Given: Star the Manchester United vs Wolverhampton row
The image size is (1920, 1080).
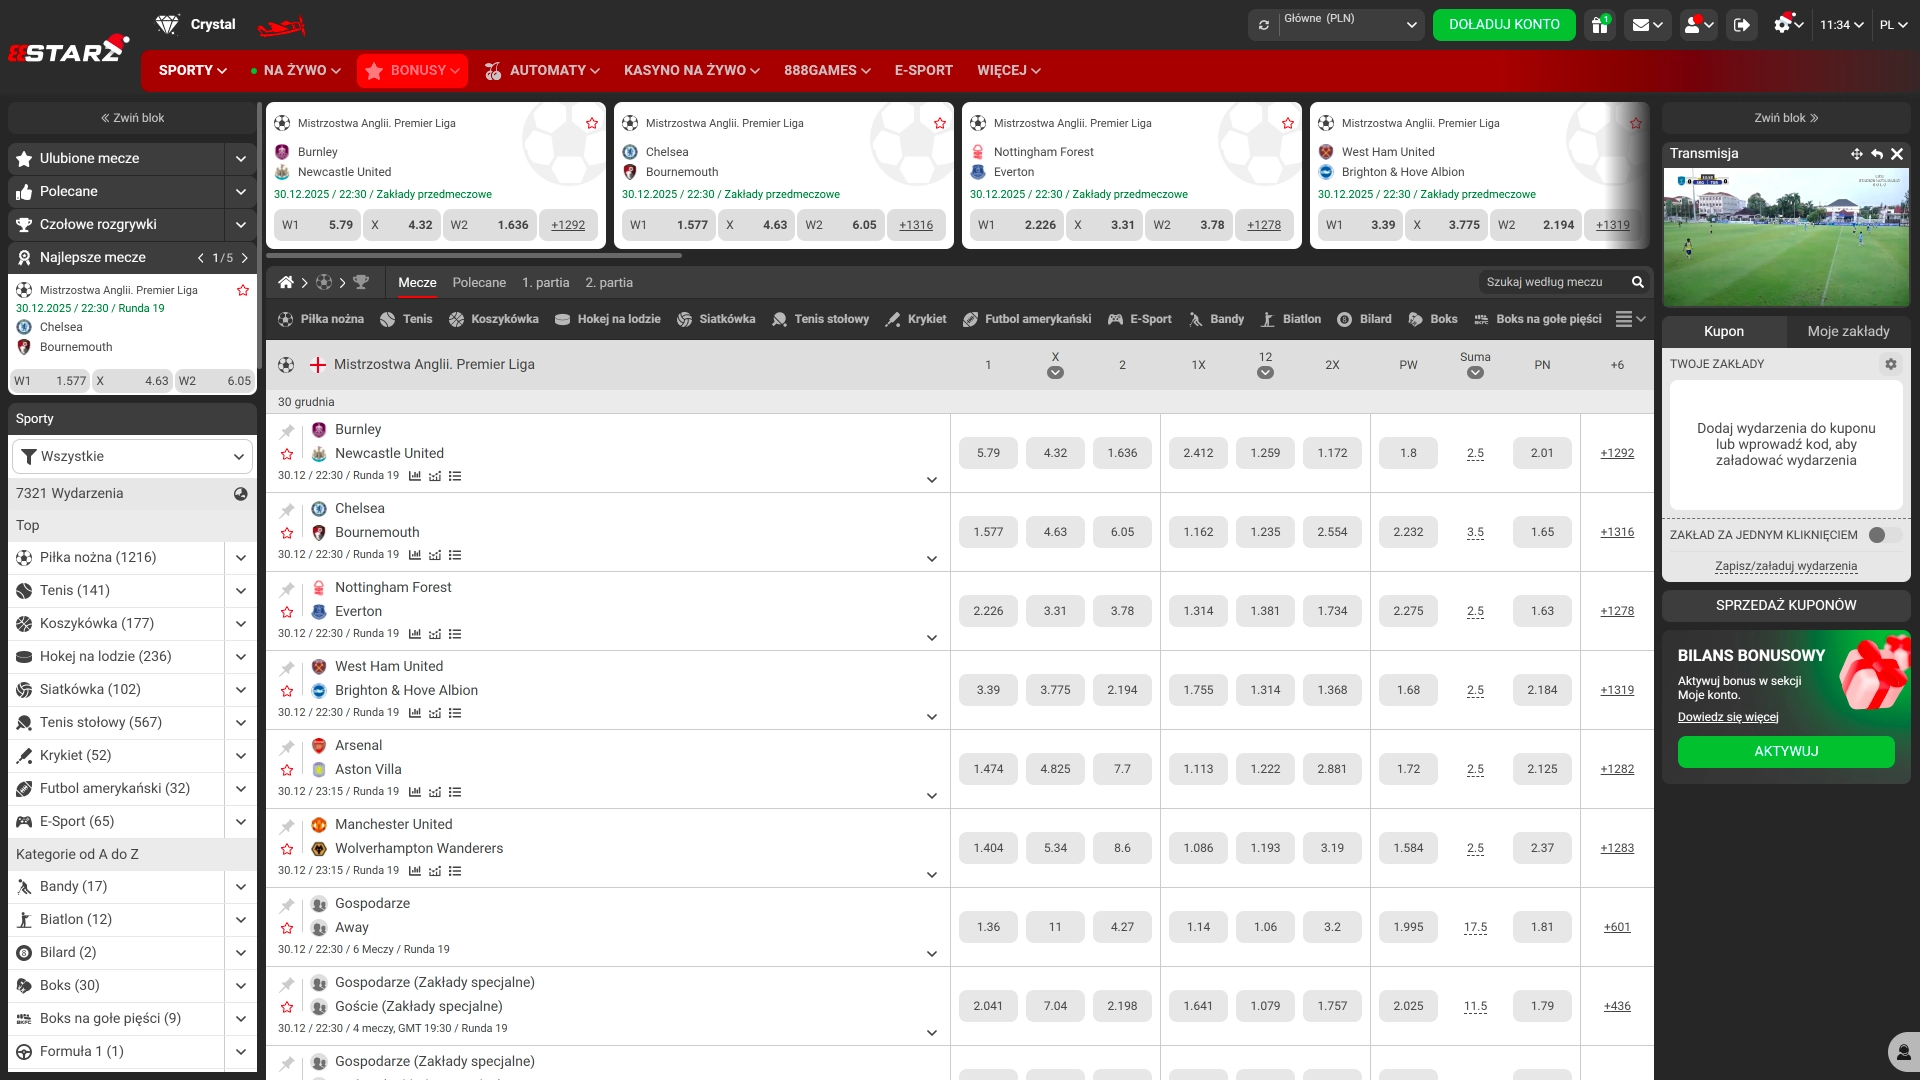Looking at the screenshot, I should (287, 849).
